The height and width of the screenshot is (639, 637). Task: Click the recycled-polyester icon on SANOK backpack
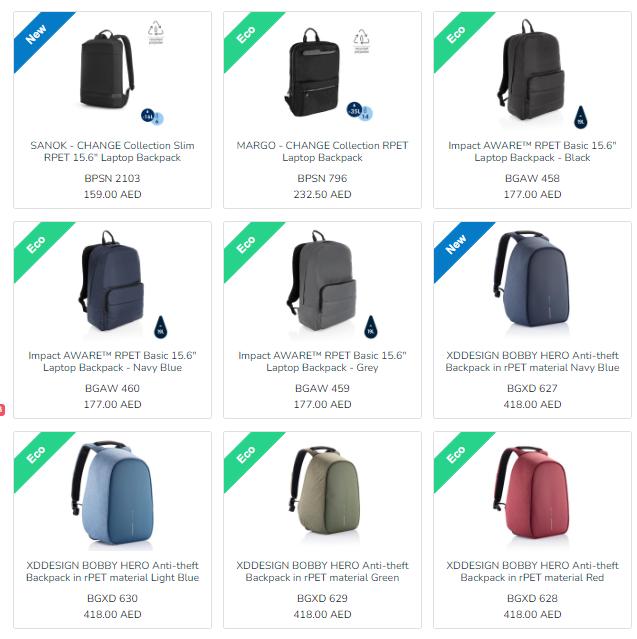pyautogui.click(x=156, y=32)
